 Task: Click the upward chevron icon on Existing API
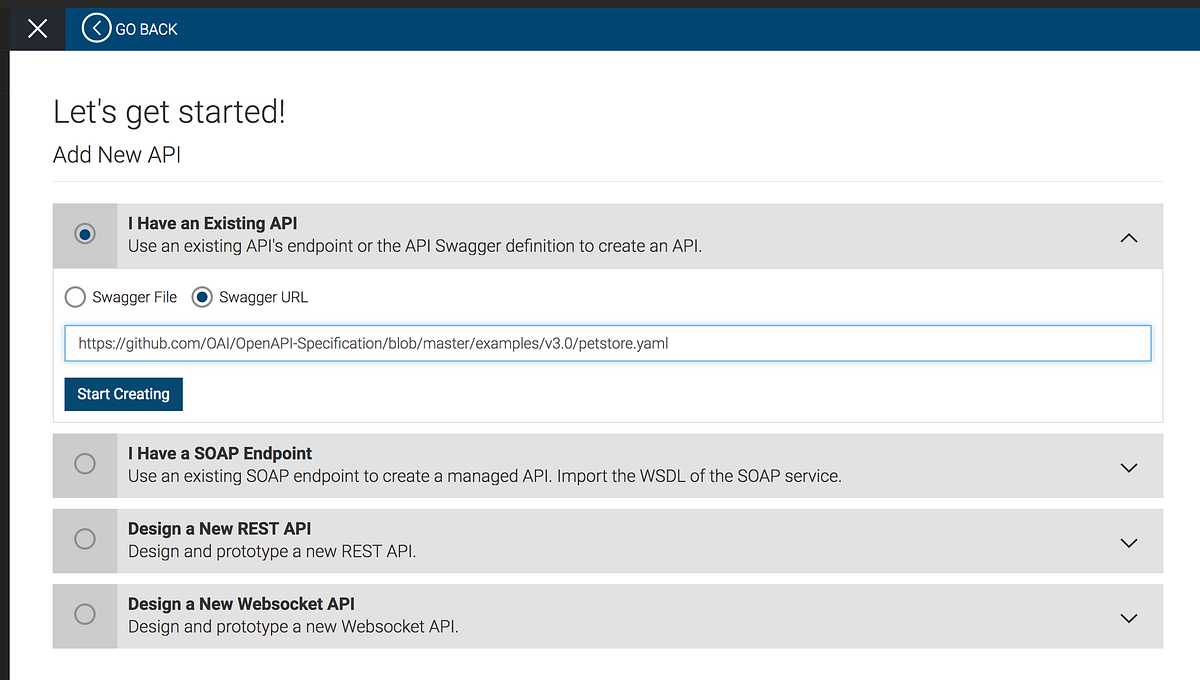click(1128, 238)
